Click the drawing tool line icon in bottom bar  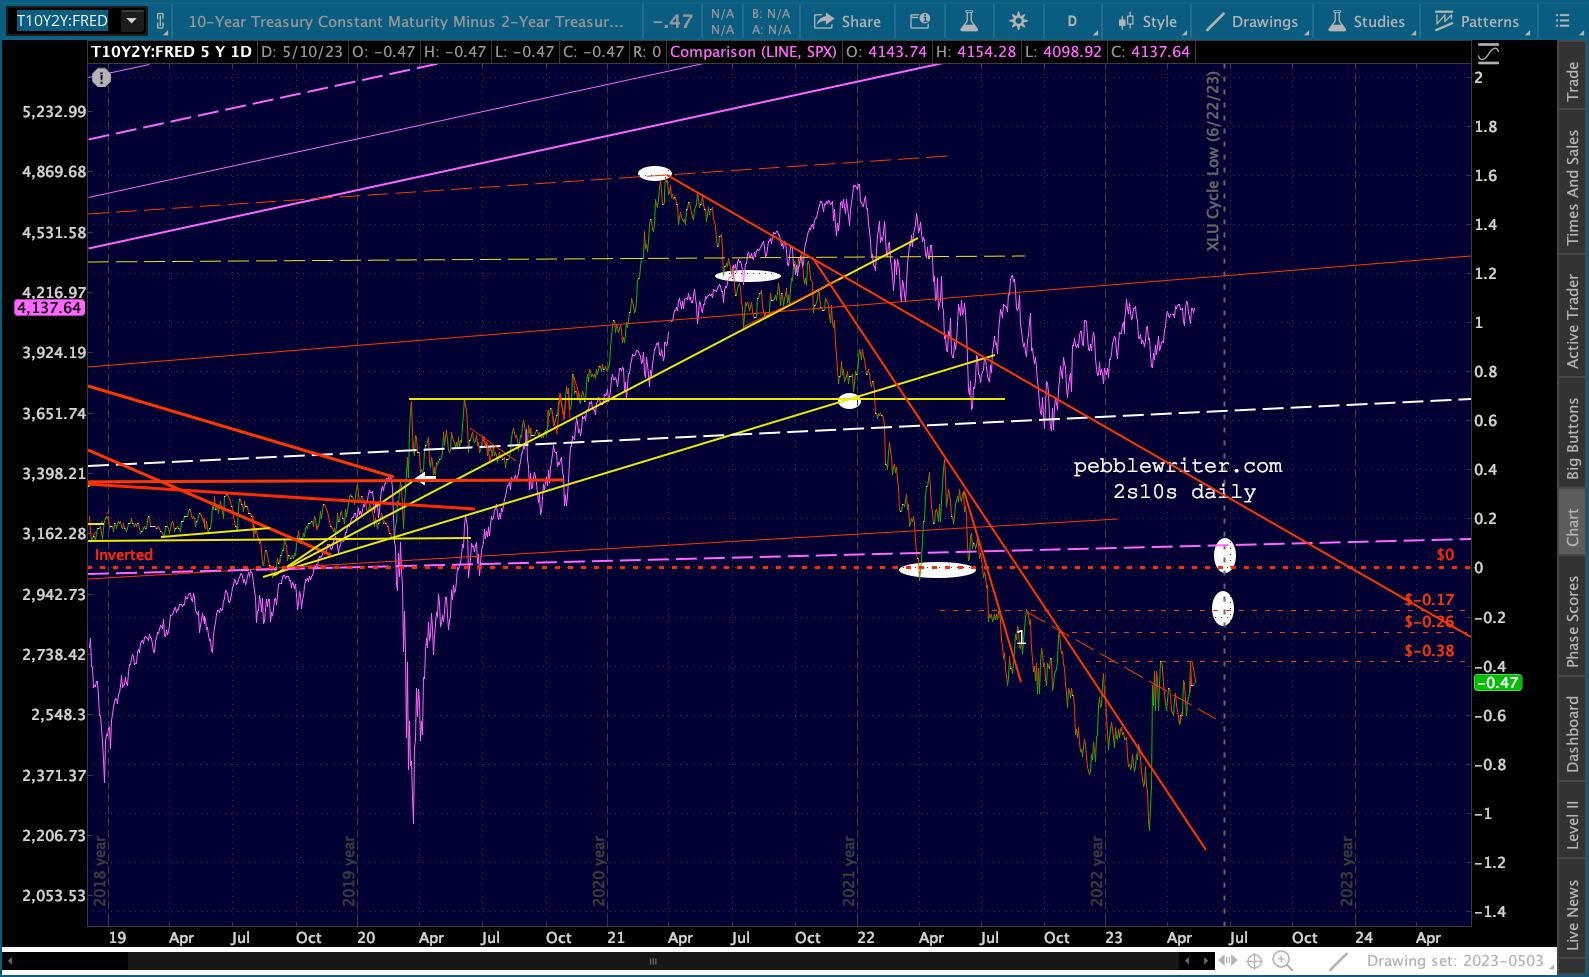pyautogui.click(x=1338, y=961)
